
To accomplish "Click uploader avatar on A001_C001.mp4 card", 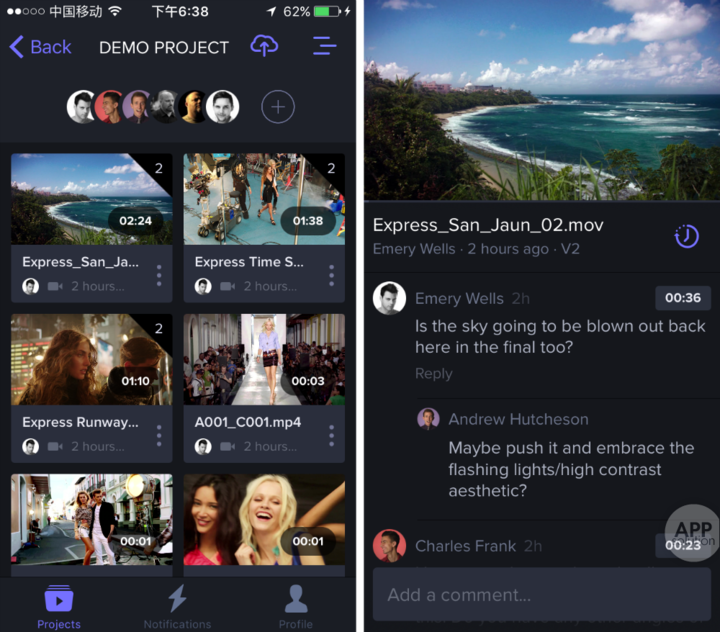I will pyautogui.click(x=203, y=446).
